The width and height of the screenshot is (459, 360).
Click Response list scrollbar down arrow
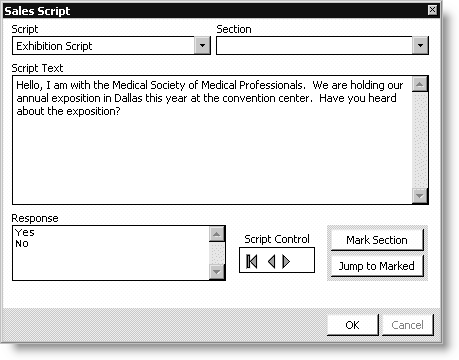click(x=217, y=272)
